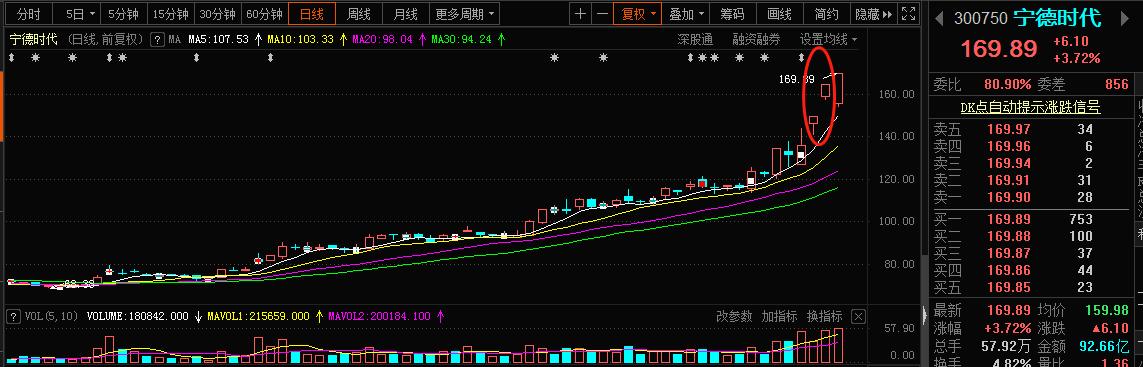This screenshot has height=367, width=1143.
Task: Expand 设置均线 moving average settings
Action: point(829,39)
